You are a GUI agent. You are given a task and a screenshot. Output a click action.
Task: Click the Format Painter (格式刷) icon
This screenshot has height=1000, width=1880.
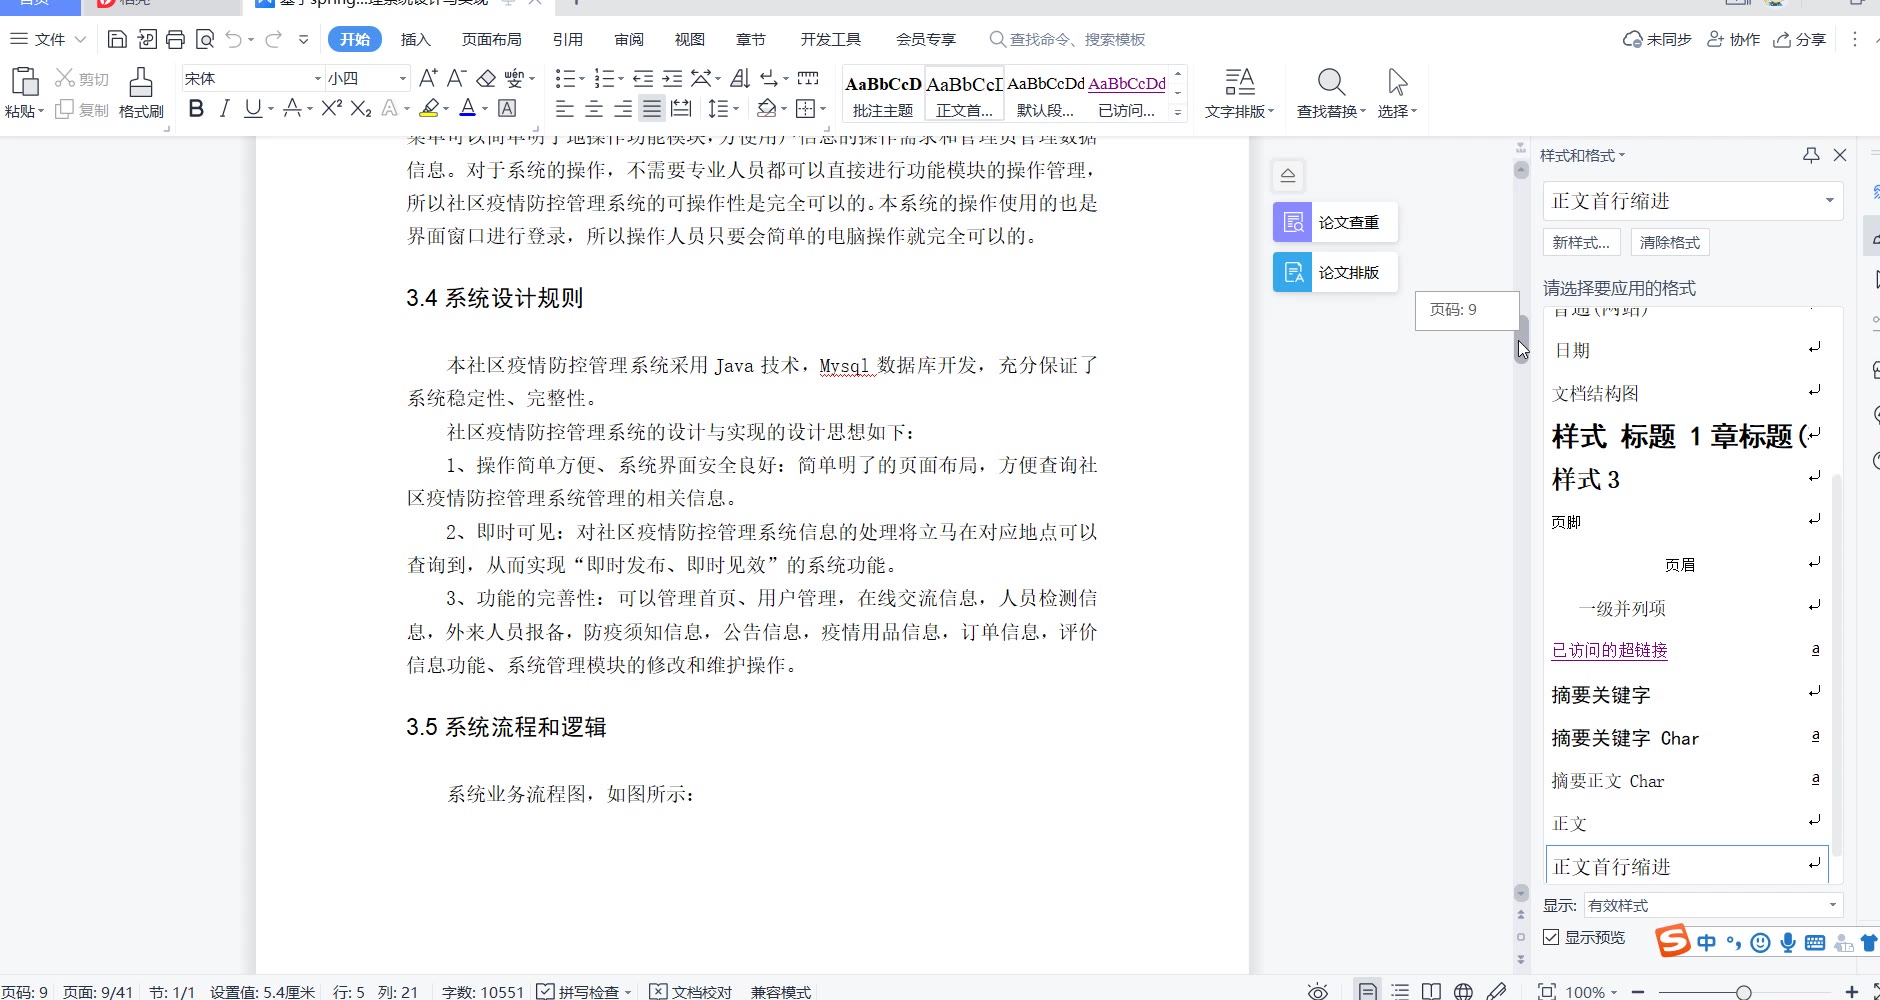tap(141, 81)
